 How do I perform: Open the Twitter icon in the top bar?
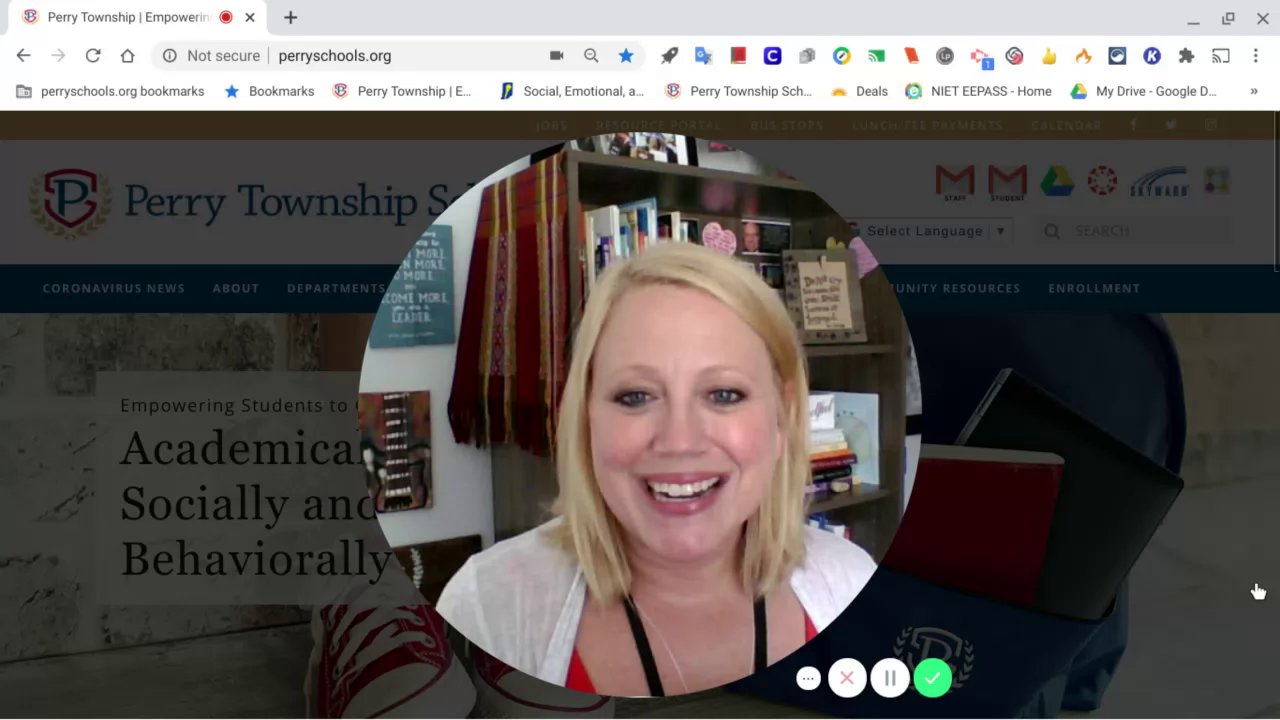1171,125
